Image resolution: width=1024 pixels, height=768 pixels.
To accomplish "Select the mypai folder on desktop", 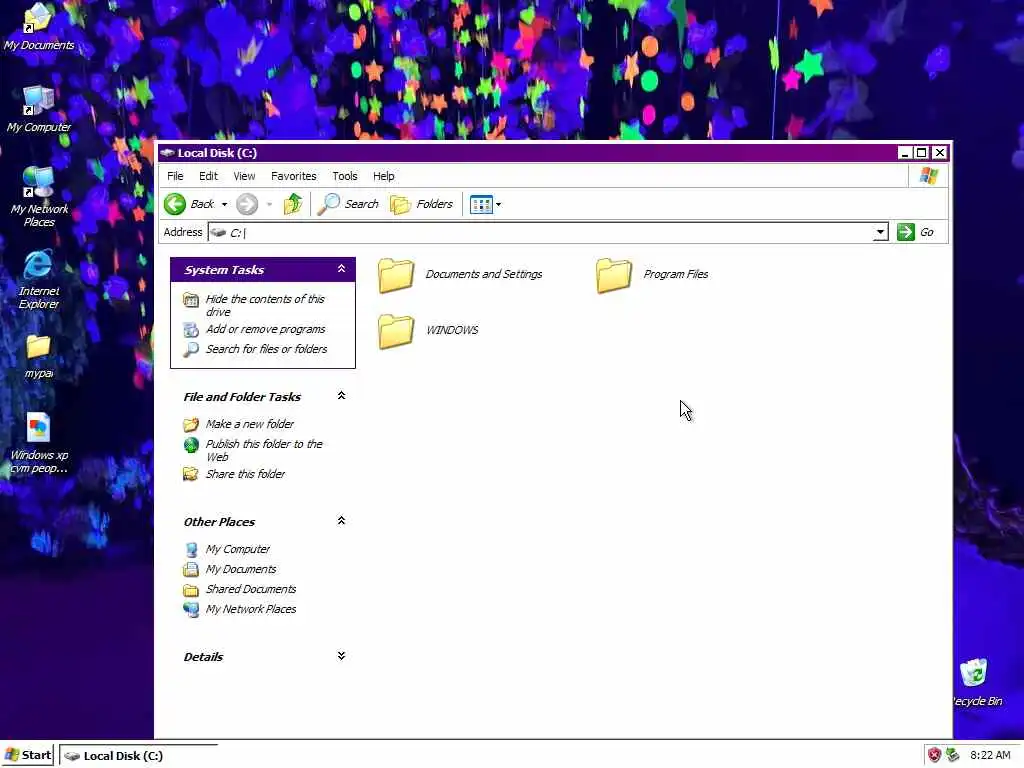I will (38, 347).
